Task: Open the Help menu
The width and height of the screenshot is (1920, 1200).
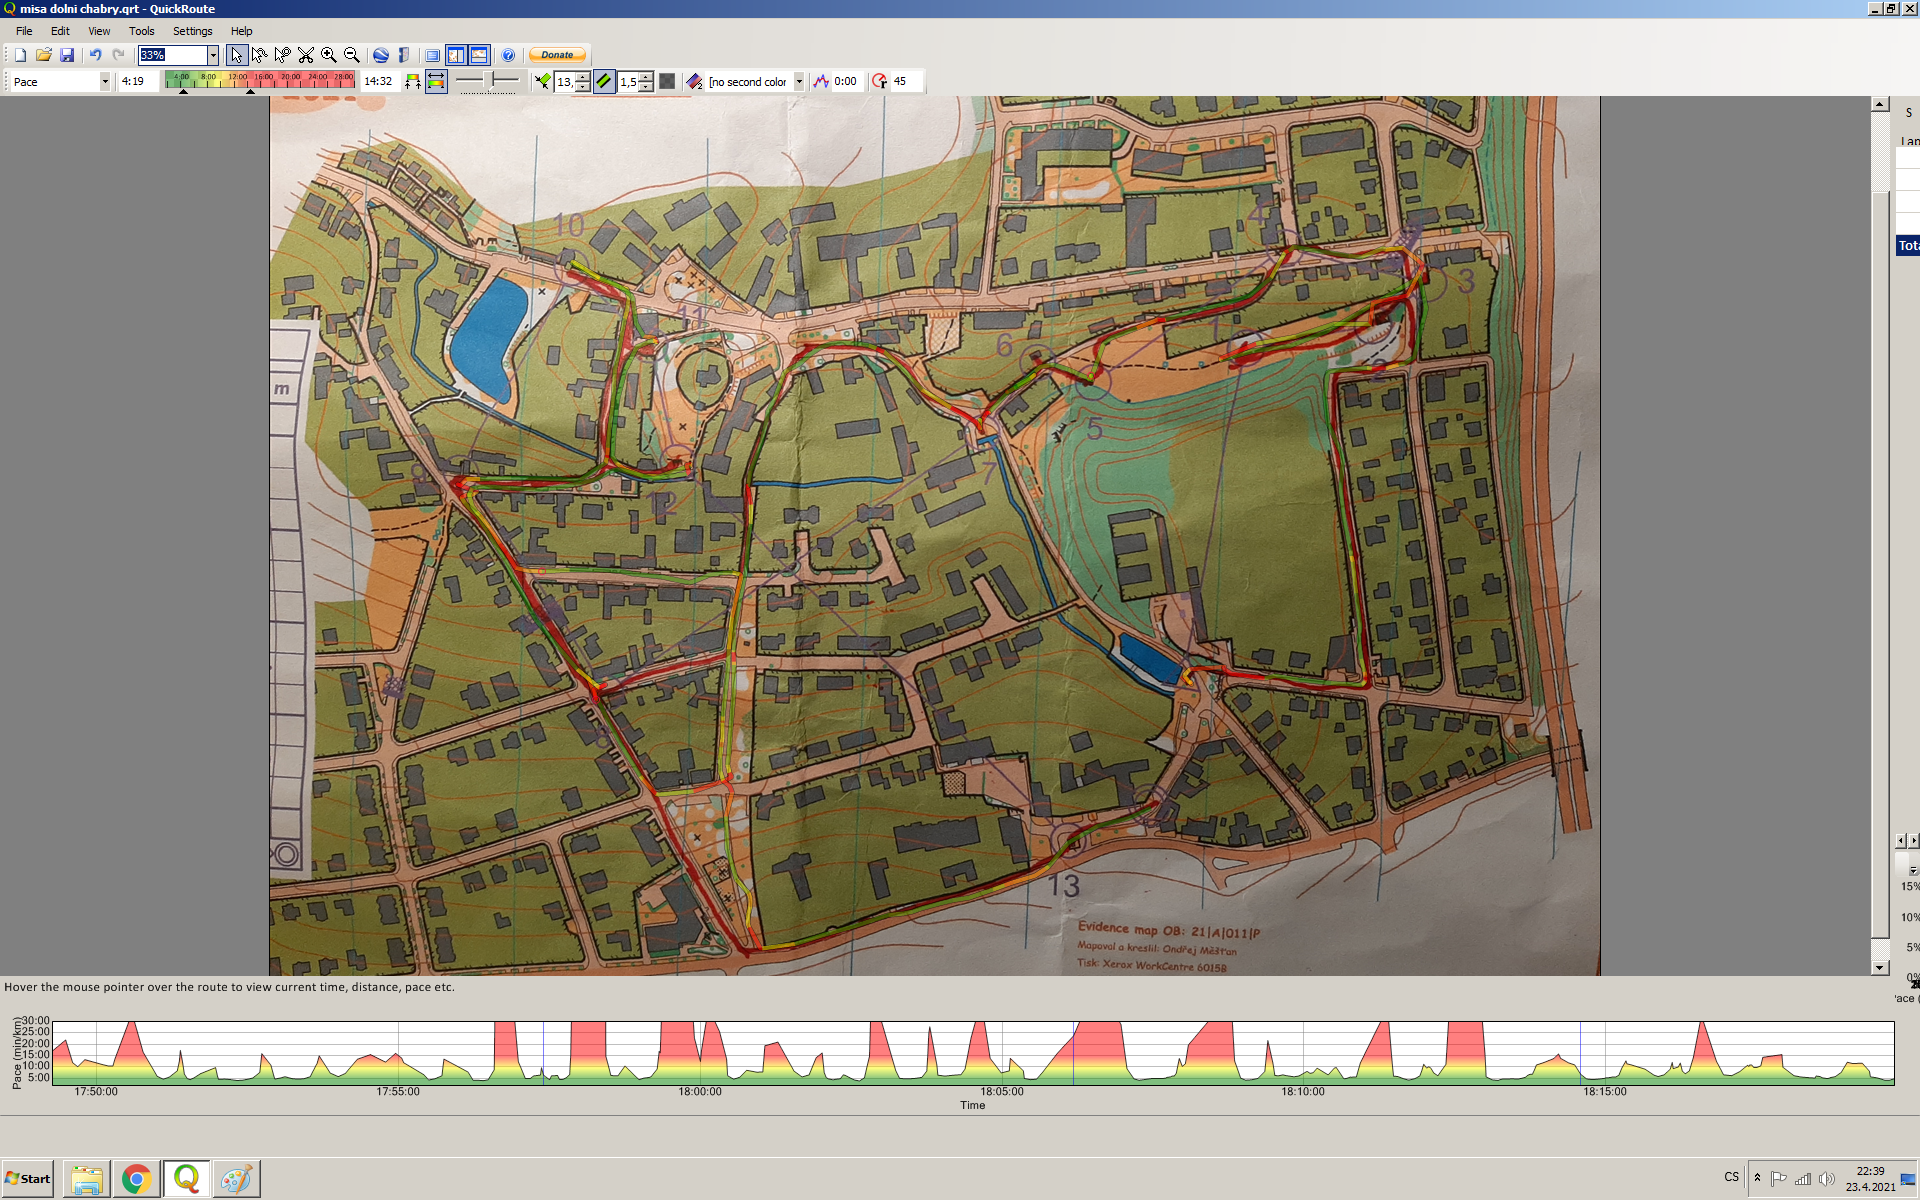Action: pyautogui.click(x=241, y=31)
